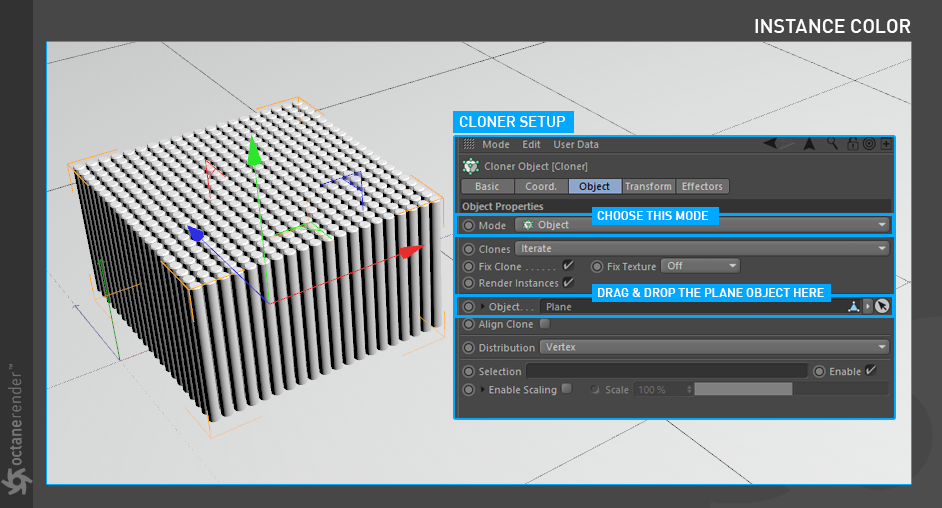Open the User Data menu
This screenshot has width=942, height=508.
pyautogui.click(x=576, y=144)
